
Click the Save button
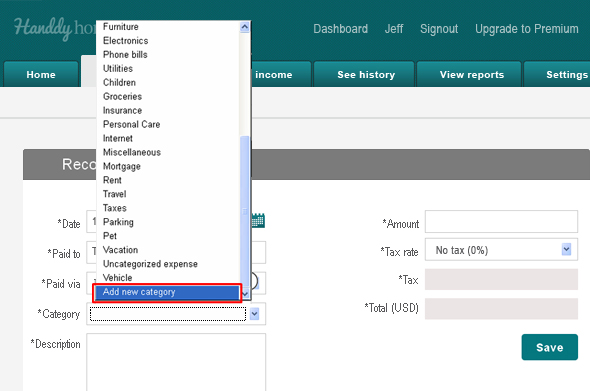tap(549, 347)
